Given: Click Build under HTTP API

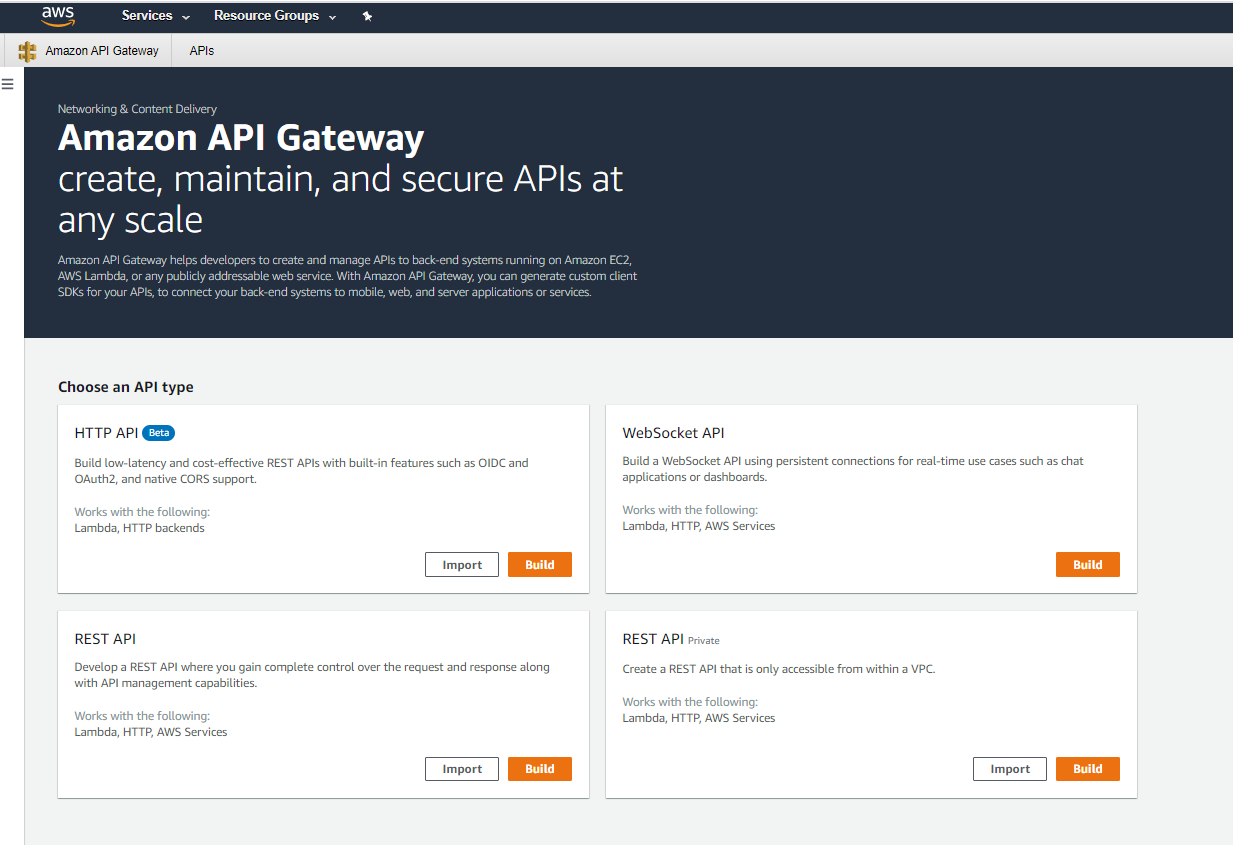Looking at the screenshot, I should pos(540,565).
